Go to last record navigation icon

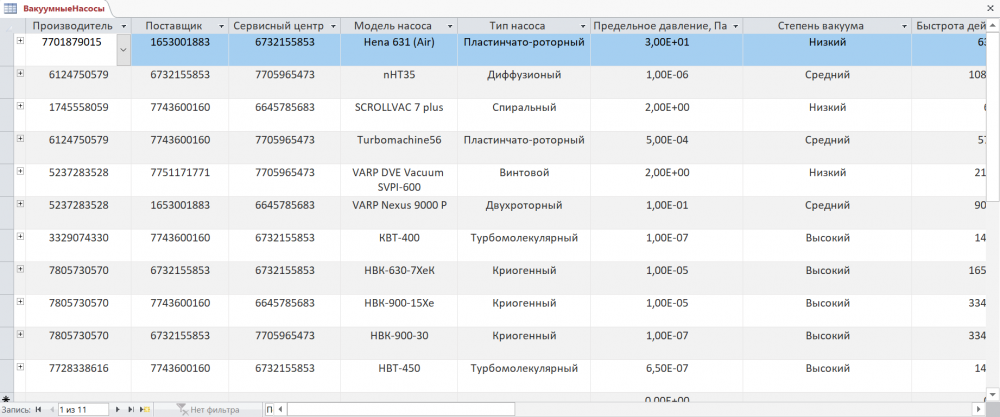(x=131, y=410)
